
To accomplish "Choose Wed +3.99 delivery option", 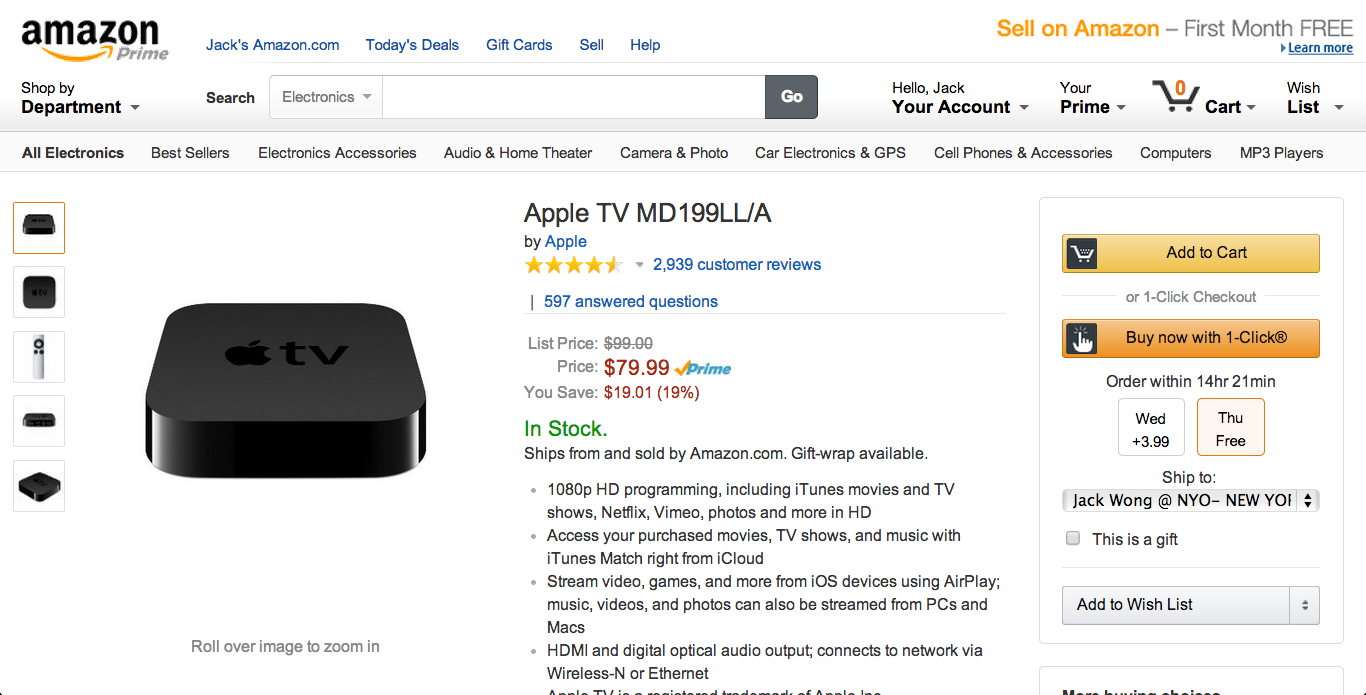I will pos(1151,428).
